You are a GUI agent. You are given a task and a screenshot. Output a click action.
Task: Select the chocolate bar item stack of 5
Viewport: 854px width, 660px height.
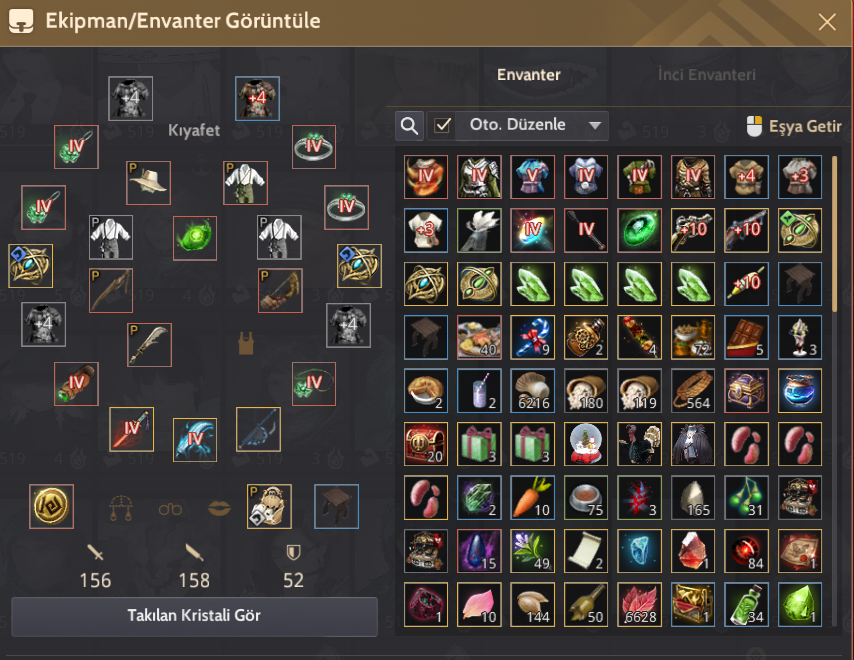pyautogui.click(x=746, y=337)
